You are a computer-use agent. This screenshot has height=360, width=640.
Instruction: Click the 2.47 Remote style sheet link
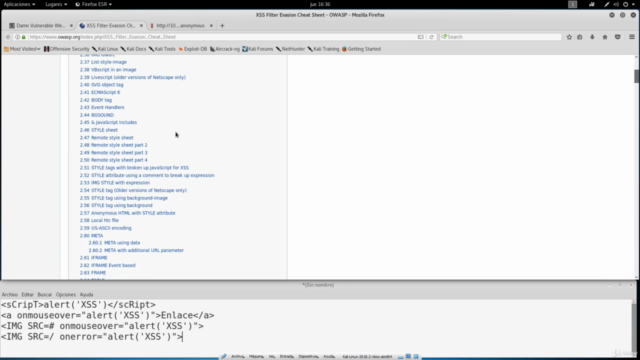pos(107,138)
